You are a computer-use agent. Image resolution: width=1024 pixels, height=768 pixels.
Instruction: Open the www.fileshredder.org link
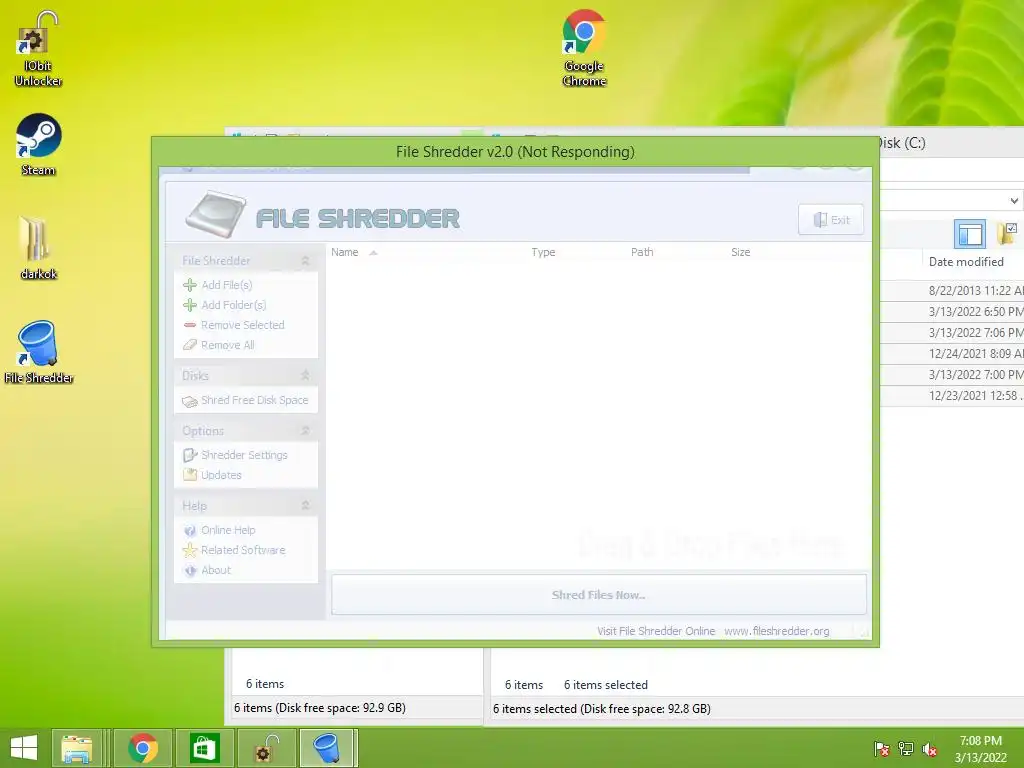pos(776,631)
